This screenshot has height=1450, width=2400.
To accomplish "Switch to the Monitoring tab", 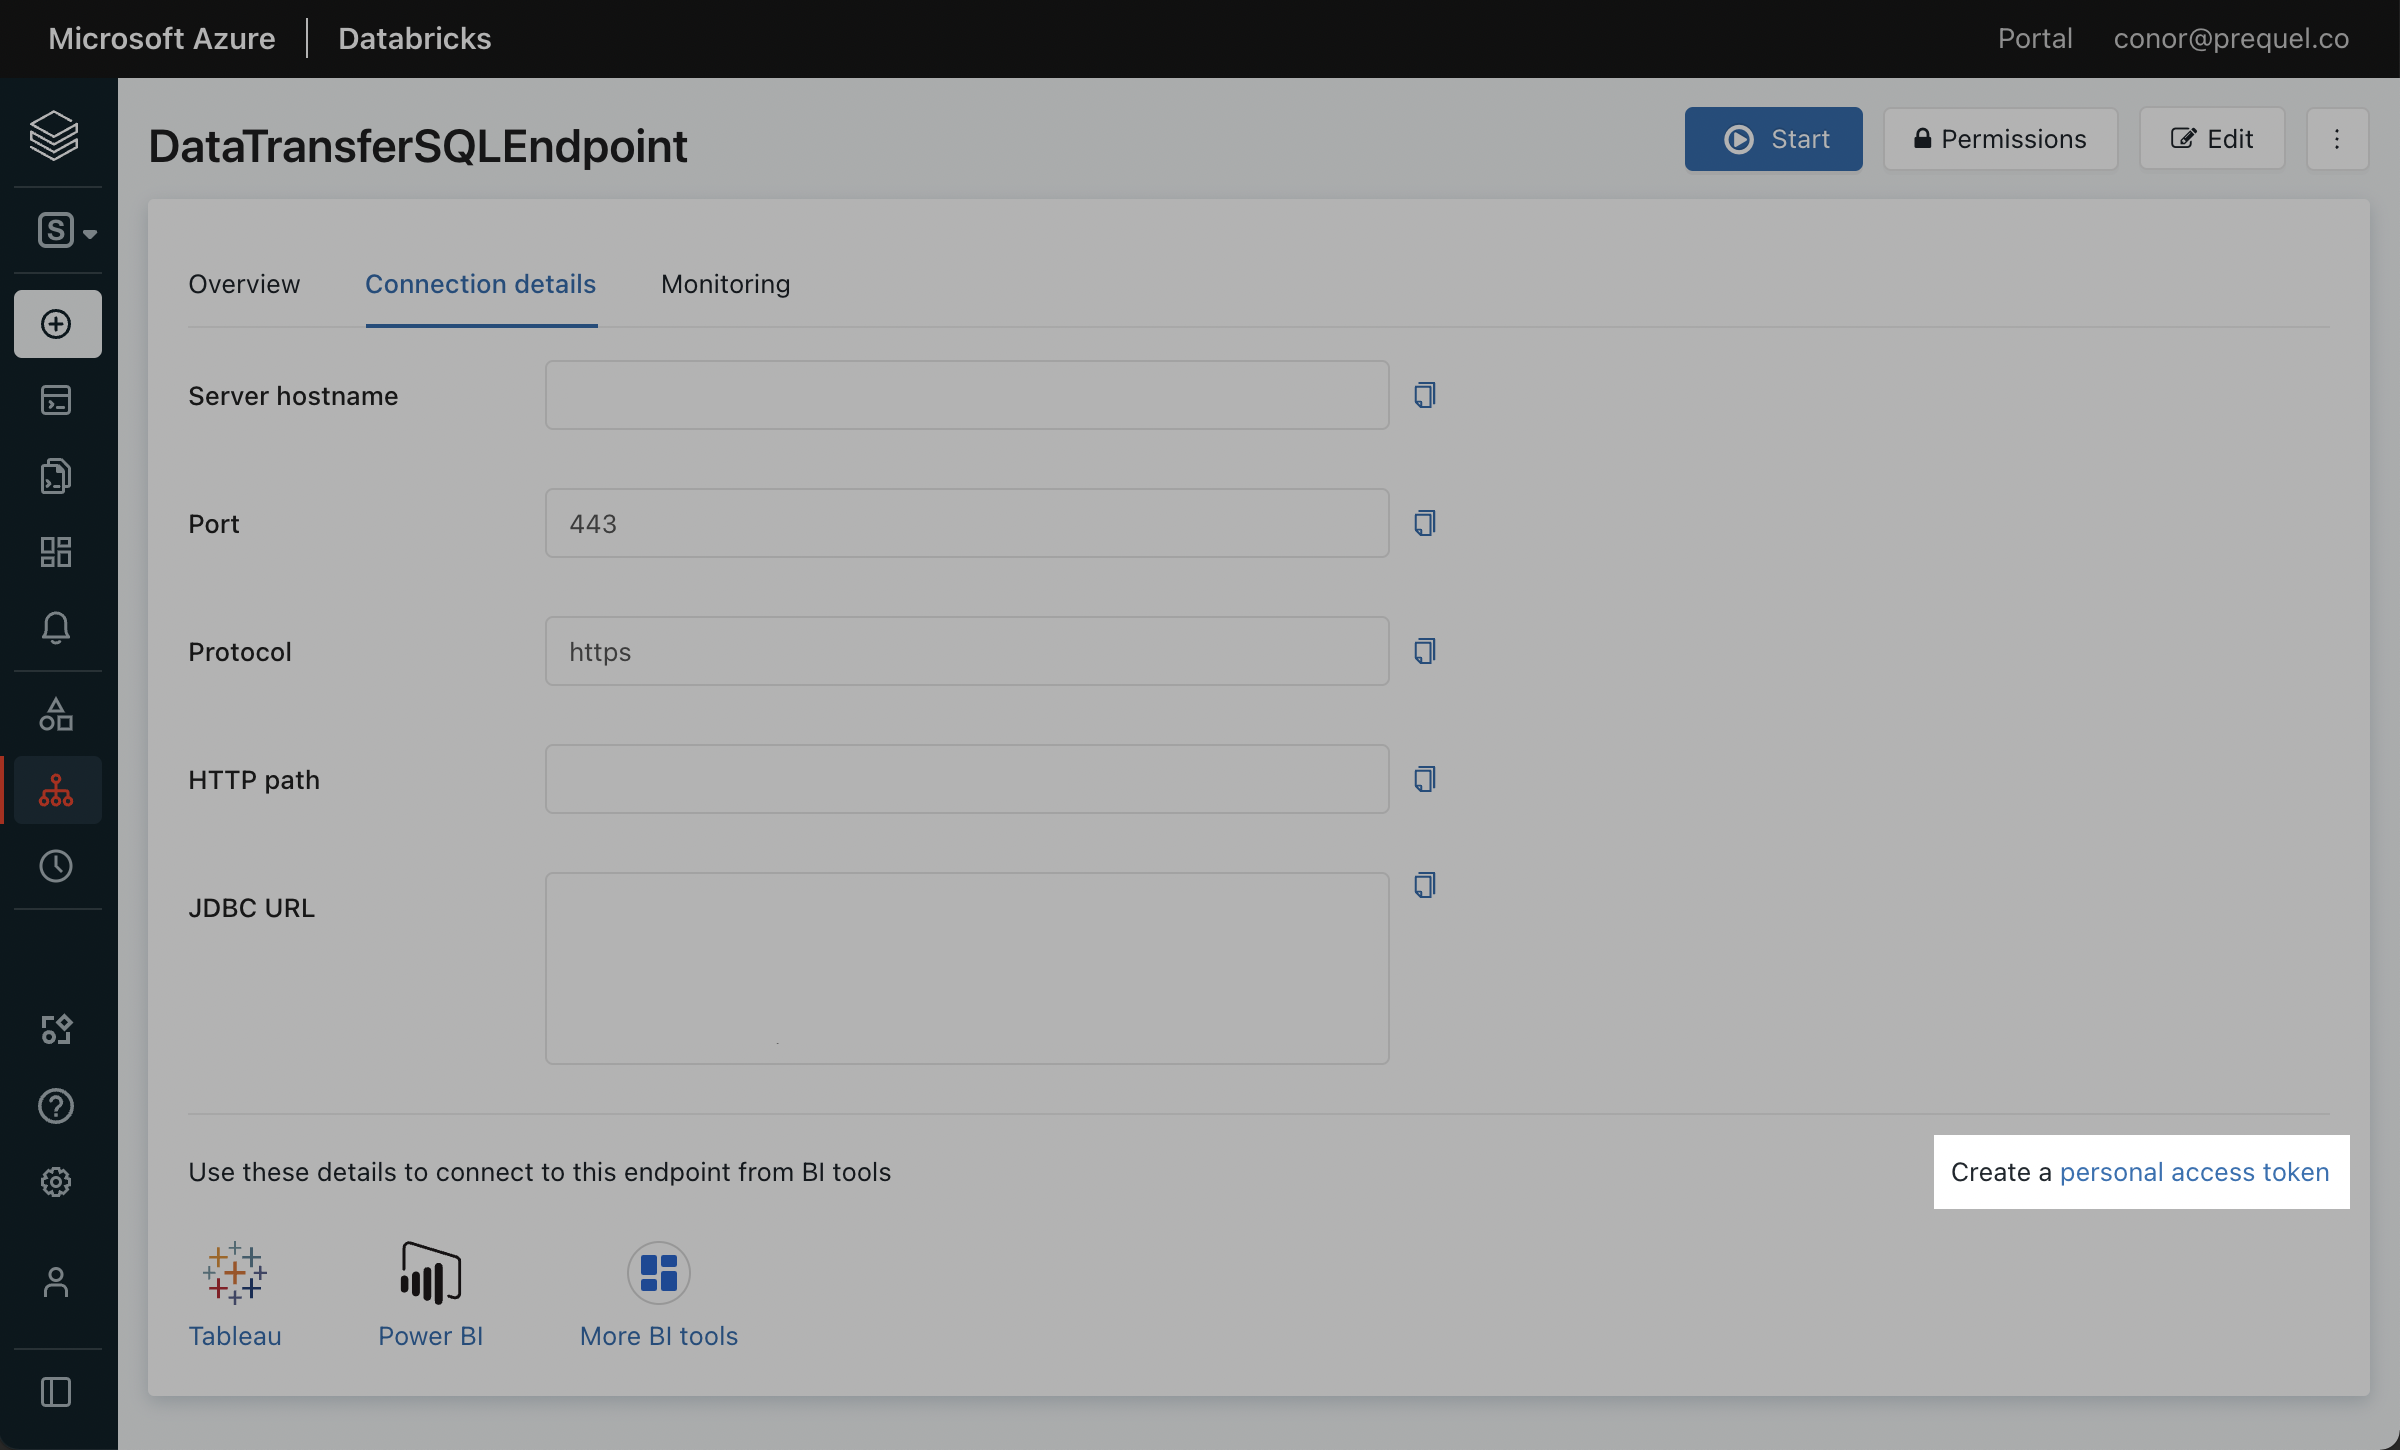I will click(x=724, y=284).
